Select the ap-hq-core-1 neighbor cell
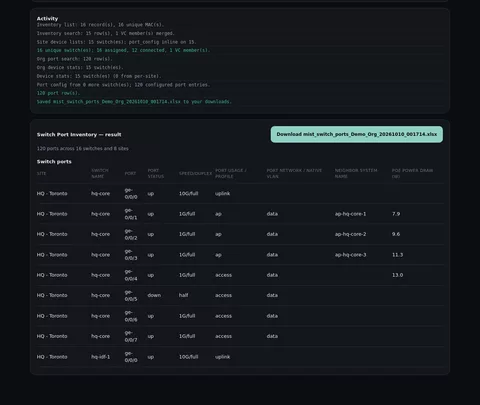 [x=350, y=214]
